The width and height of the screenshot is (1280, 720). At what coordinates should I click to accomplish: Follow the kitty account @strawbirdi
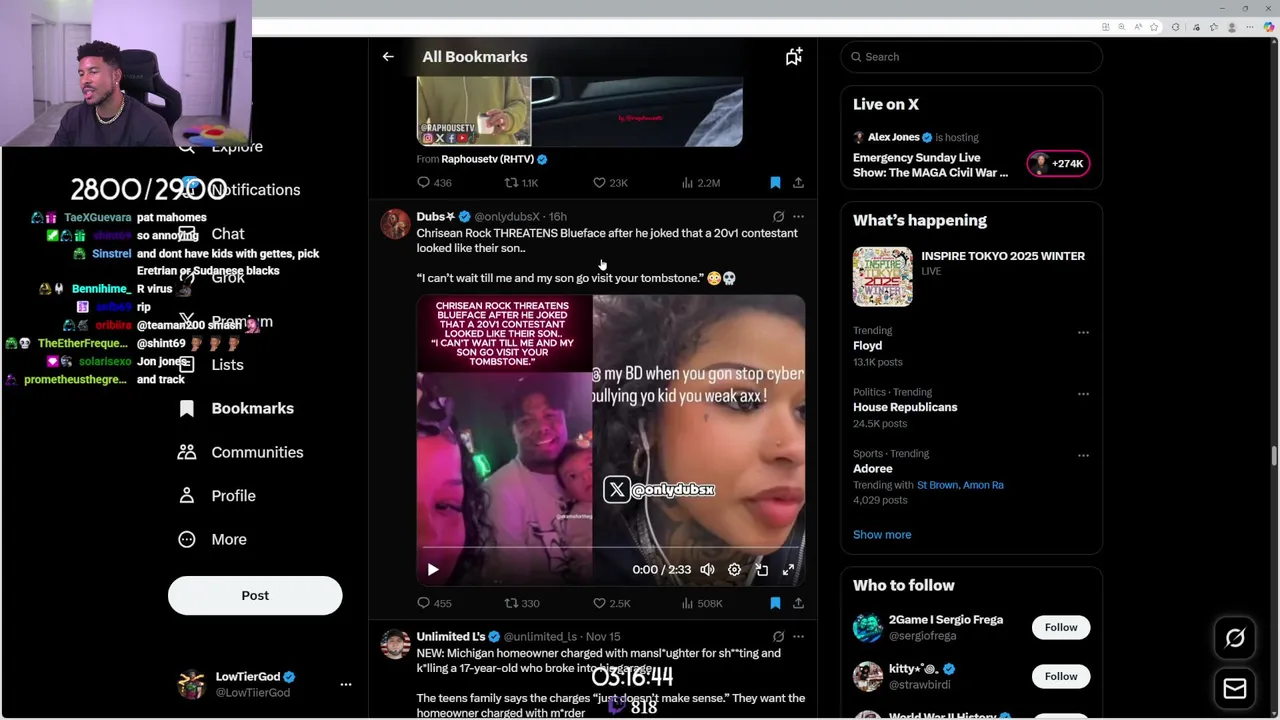click(1061, 676)
